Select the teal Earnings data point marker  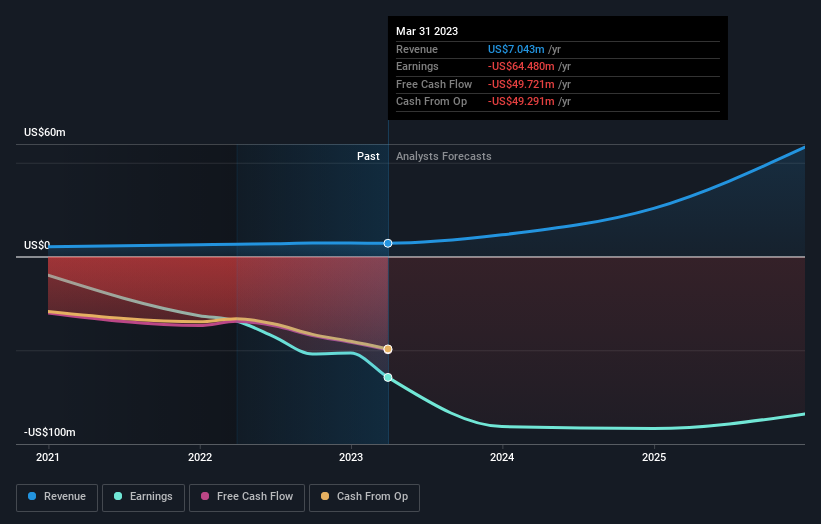(x=388, y=377)
